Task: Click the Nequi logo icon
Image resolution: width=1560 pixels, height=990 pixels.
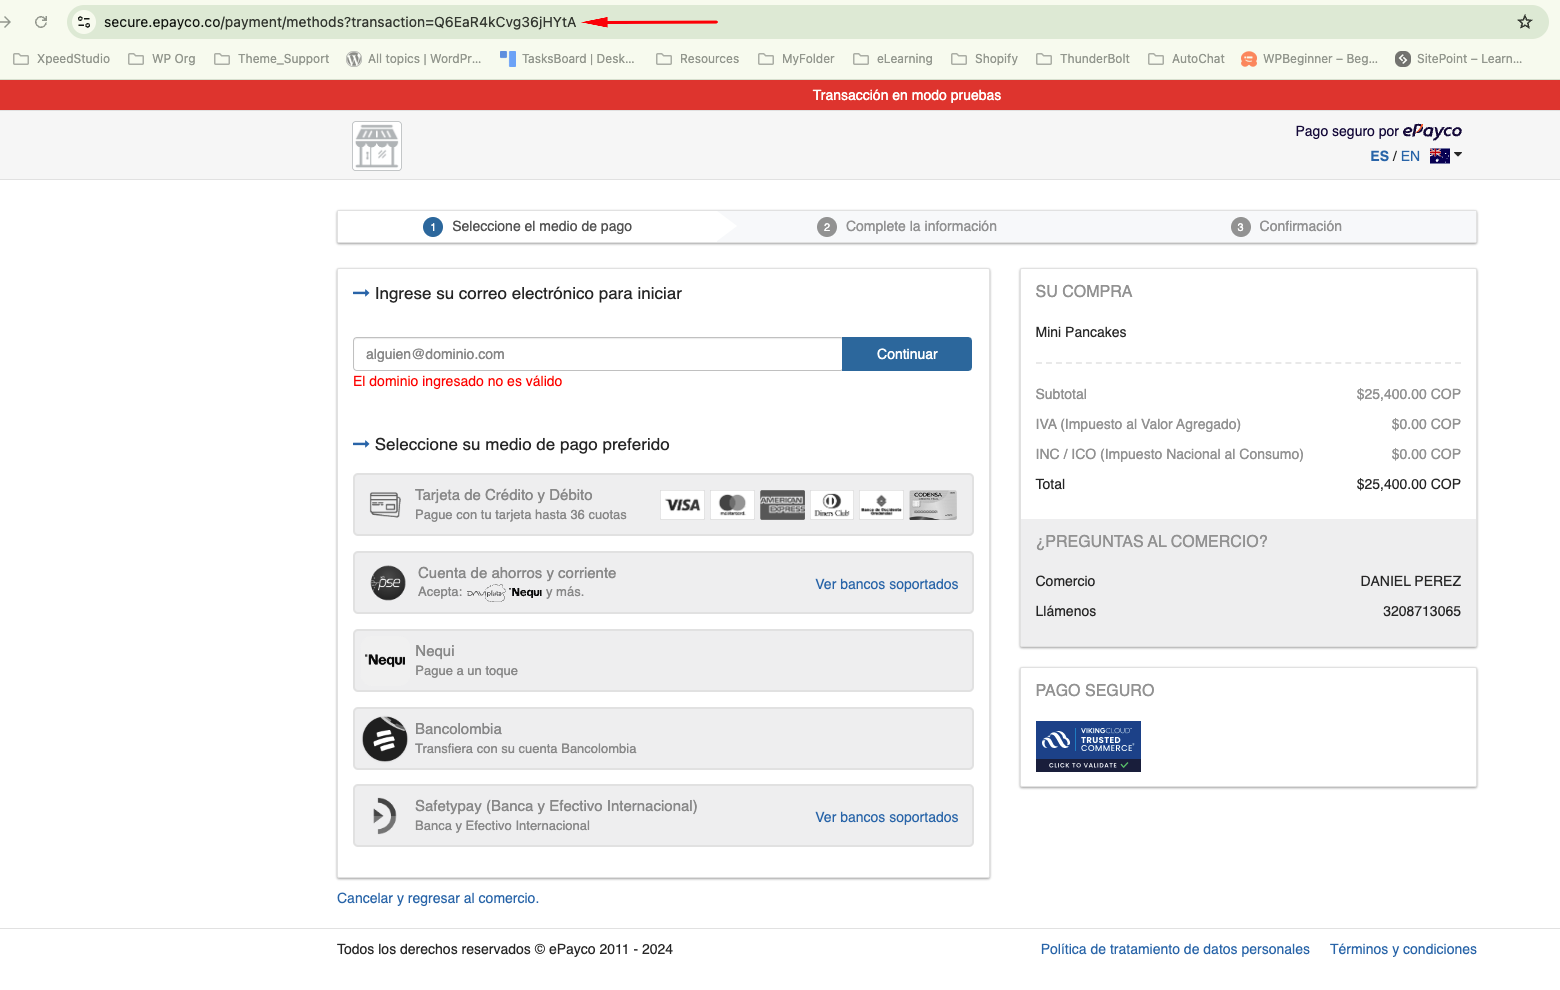Action: pyautogui.click(x=385, y=660)
